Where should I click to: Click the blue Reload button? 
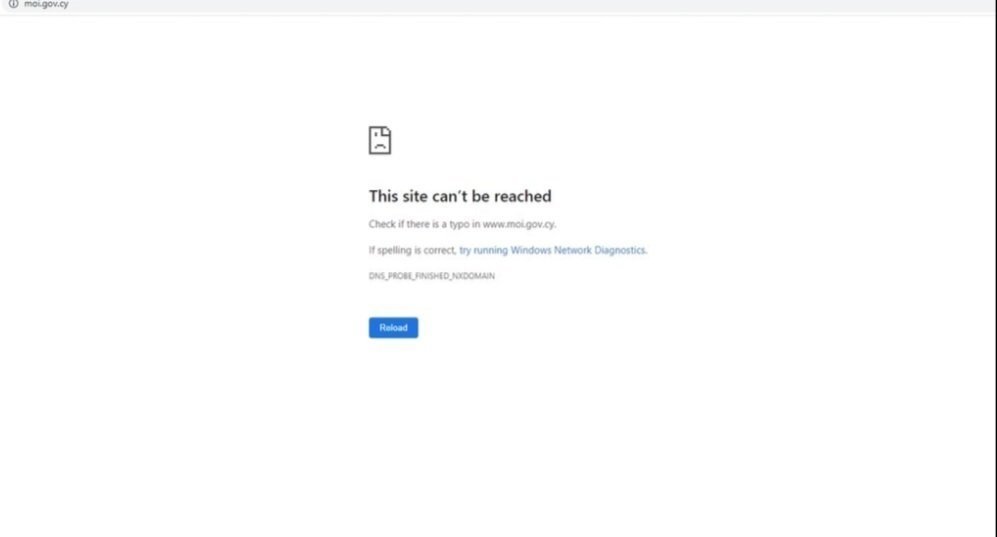(394, 328)
